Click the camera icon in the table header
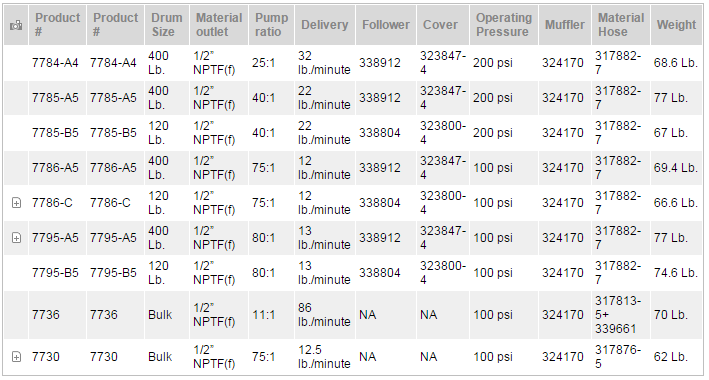Image resolution: width=709 pixels, height=380 pixels. pyautogui.click(x=16, y=25)
